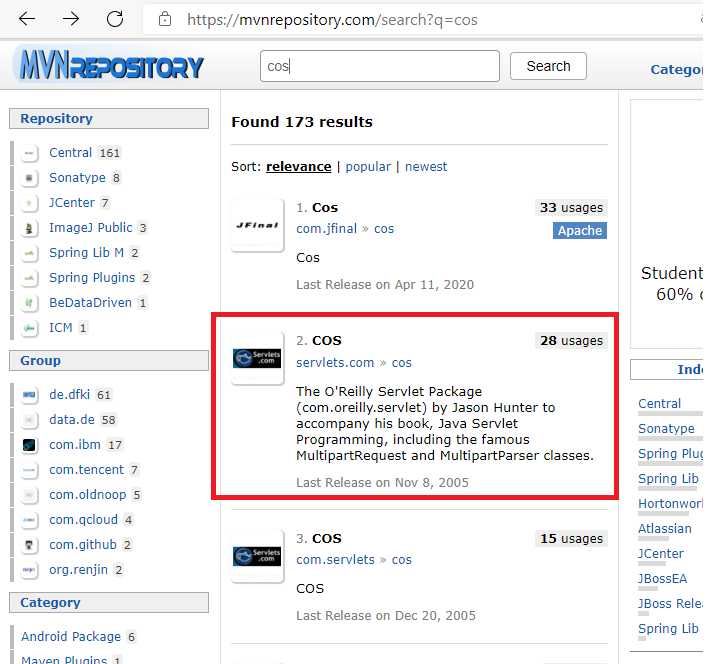The height and width of the screenshot is (664, 708).
Task: Click the com.ibm group icon
Action: click(29, 445)
